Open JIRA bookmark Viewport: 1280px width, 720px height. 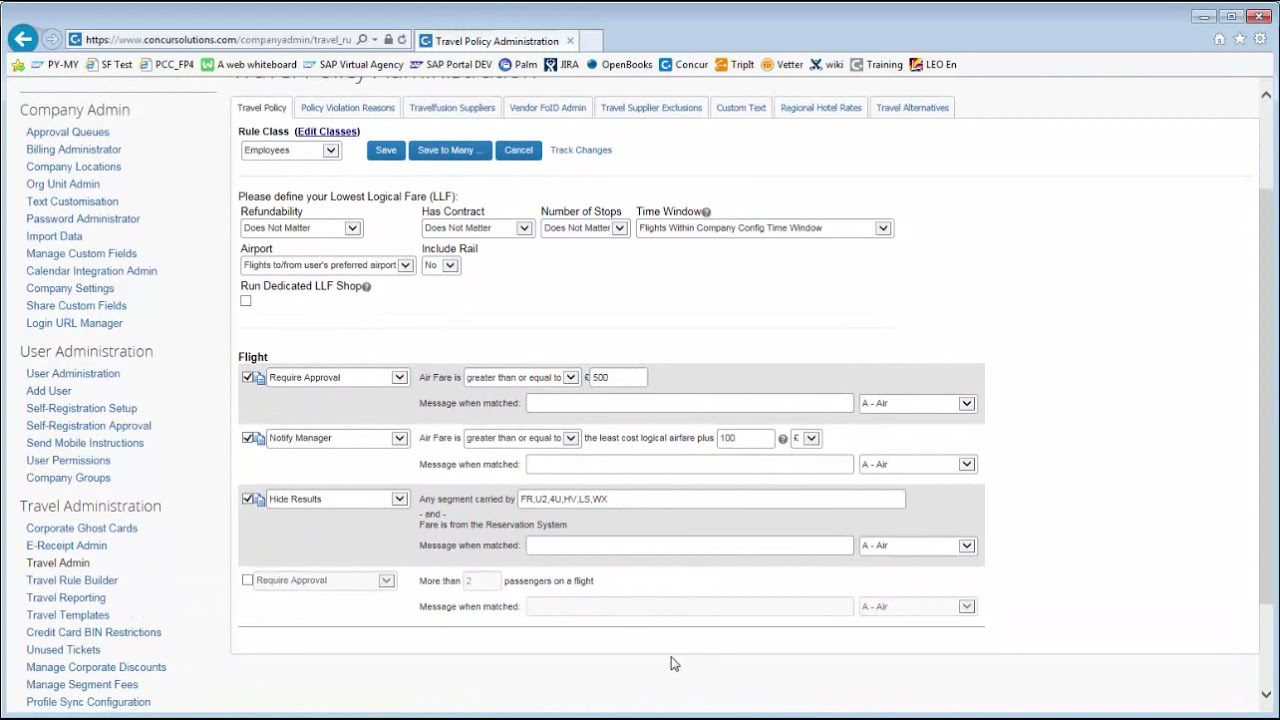coord(561,65)
